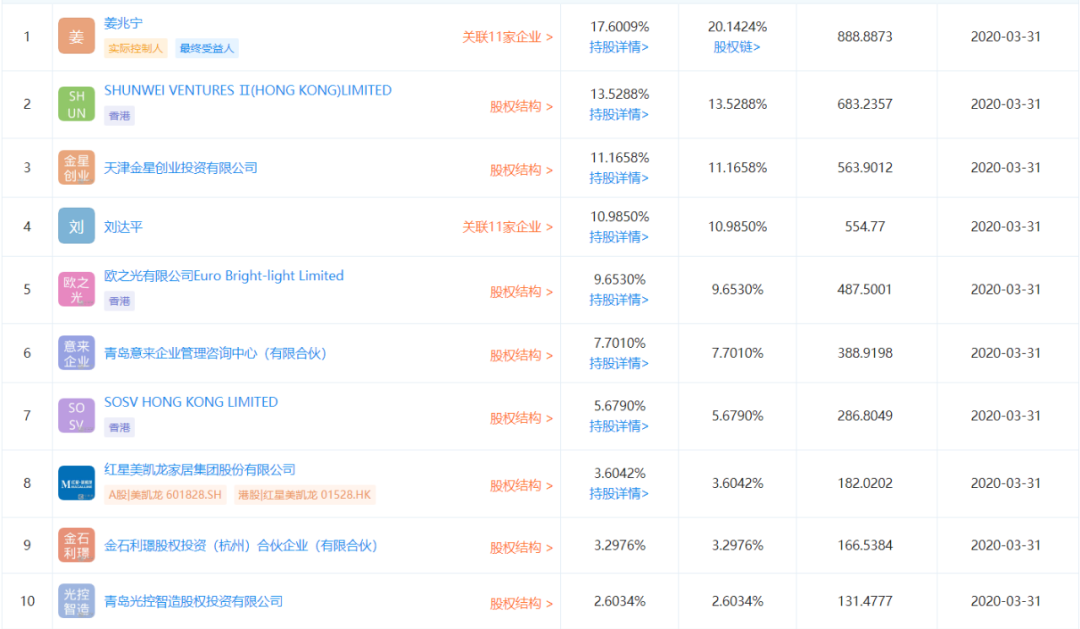
Task: Click the 红星美凯龙 company logo
Action: 76,483
